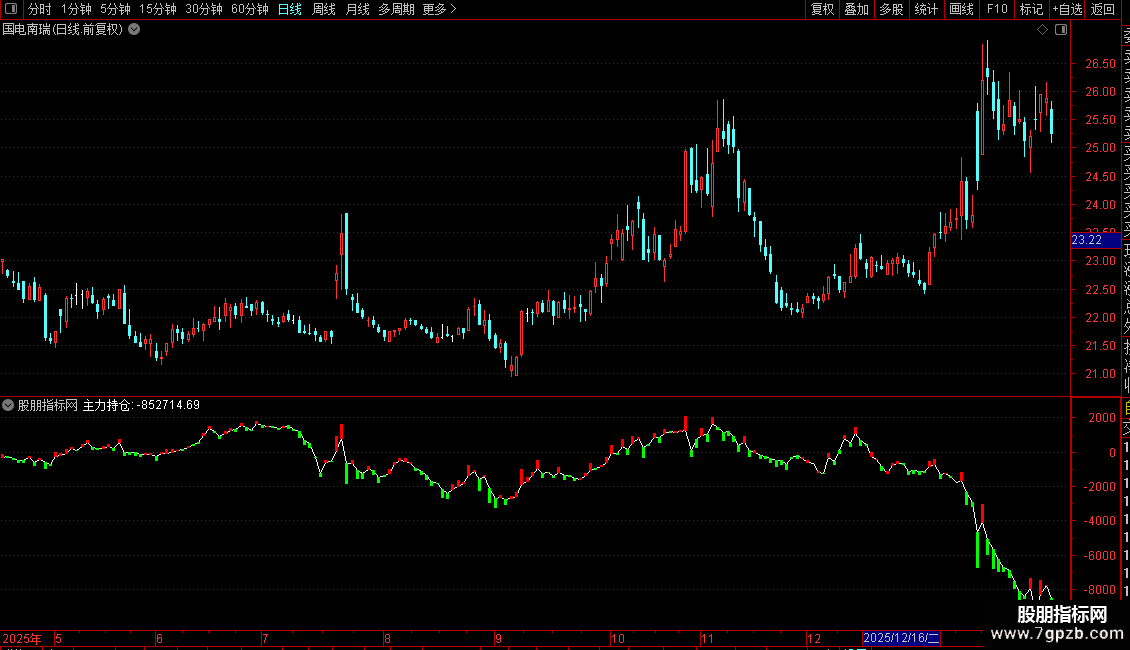
Task: Open F10 company information
Action: pos(997,9)
